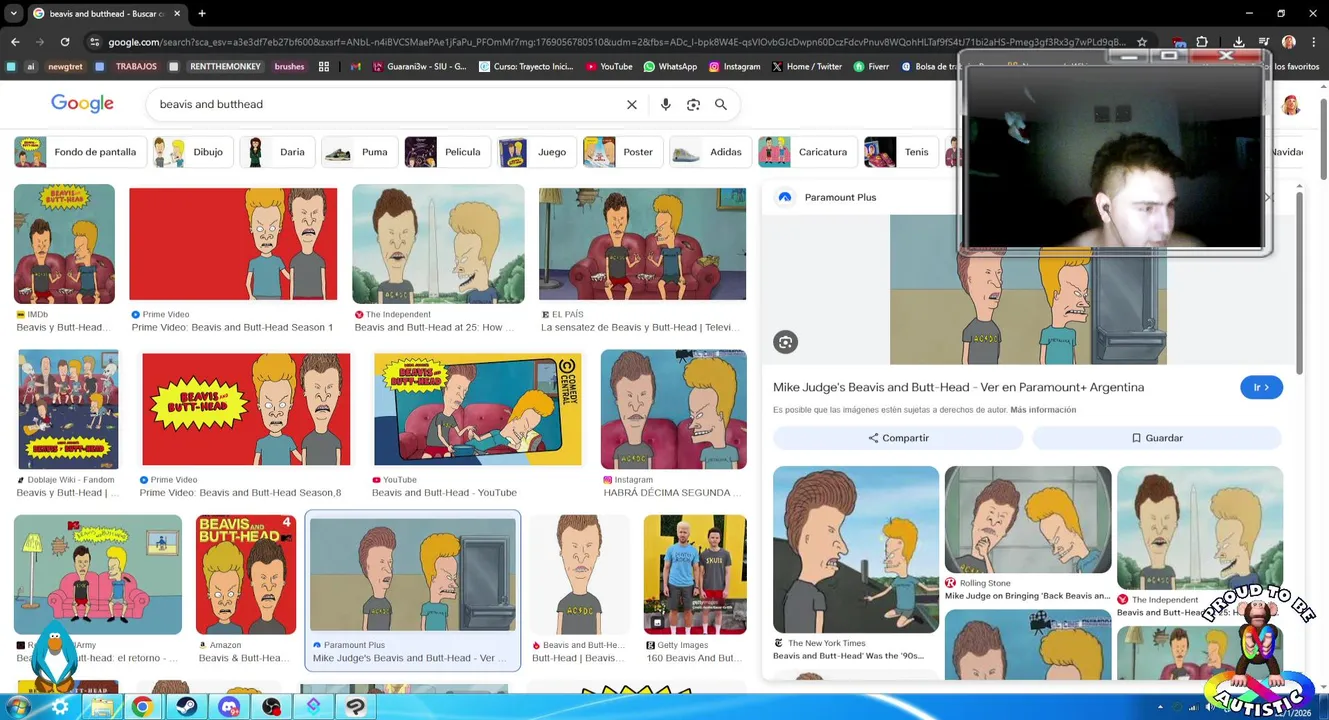Open the tab search dropdown arrow

13,13
